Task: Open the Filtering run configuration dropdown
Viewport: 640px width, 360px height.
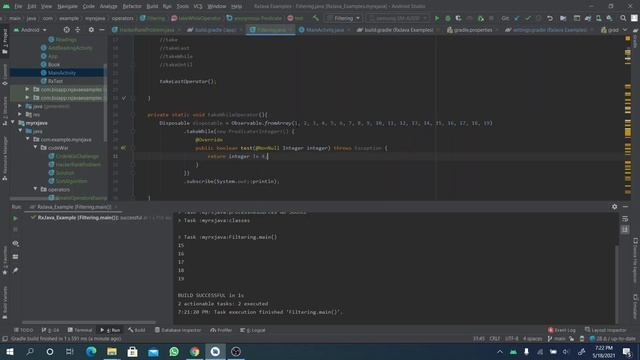Action: (344, 18)
